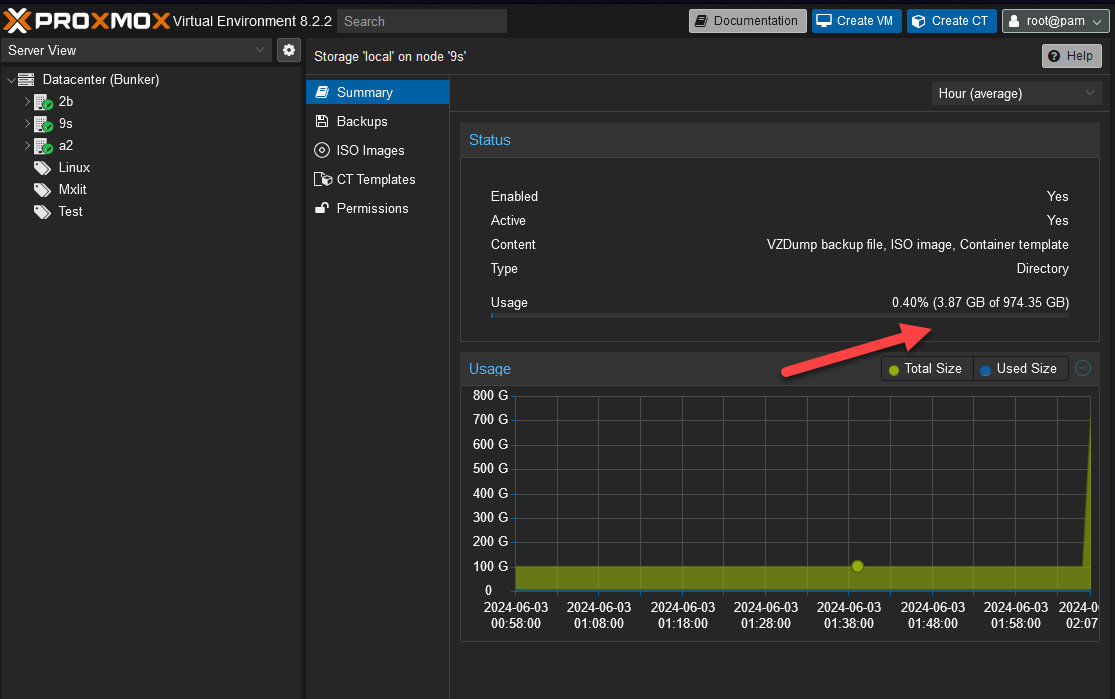Click the 2b node server icon
The height and width of the screenshot is (699, 1115).
tap(43, 102)
